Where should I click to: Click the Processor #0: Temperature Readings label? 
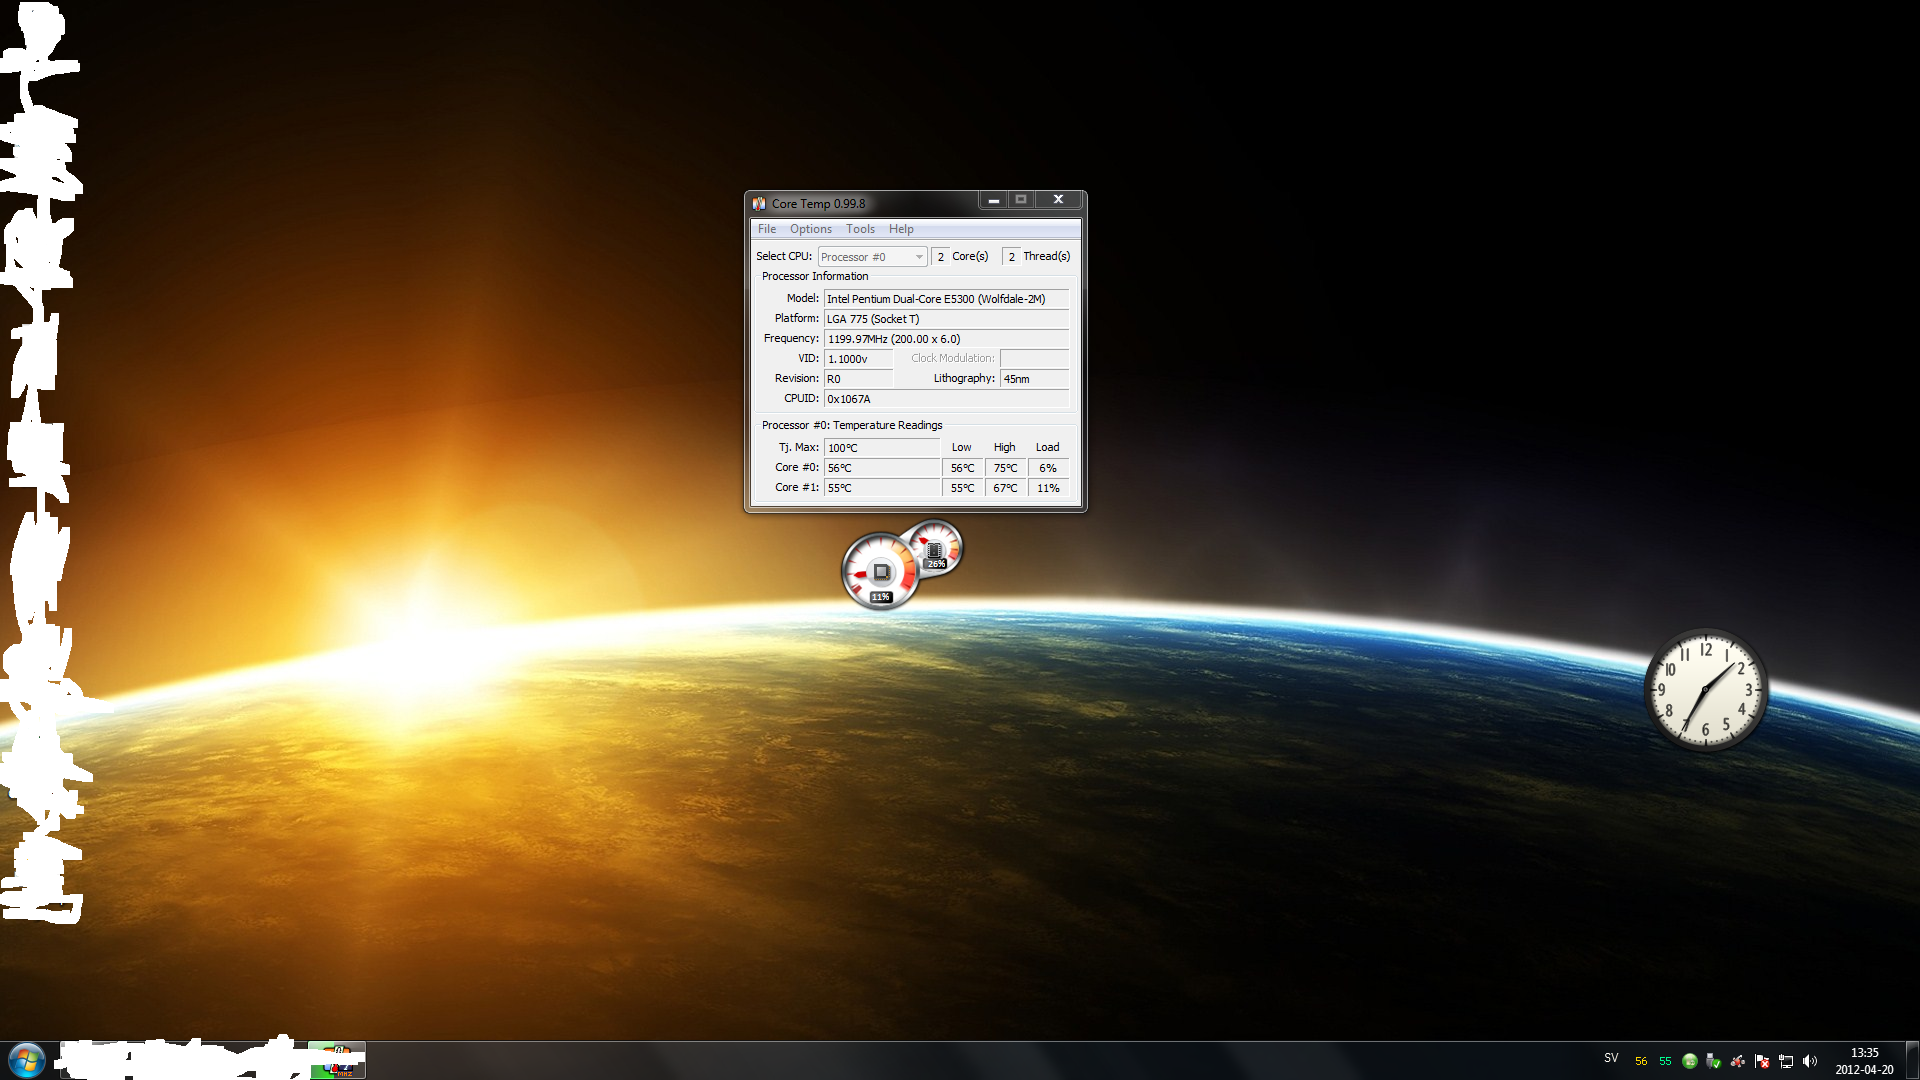click(x=852, y=425)
